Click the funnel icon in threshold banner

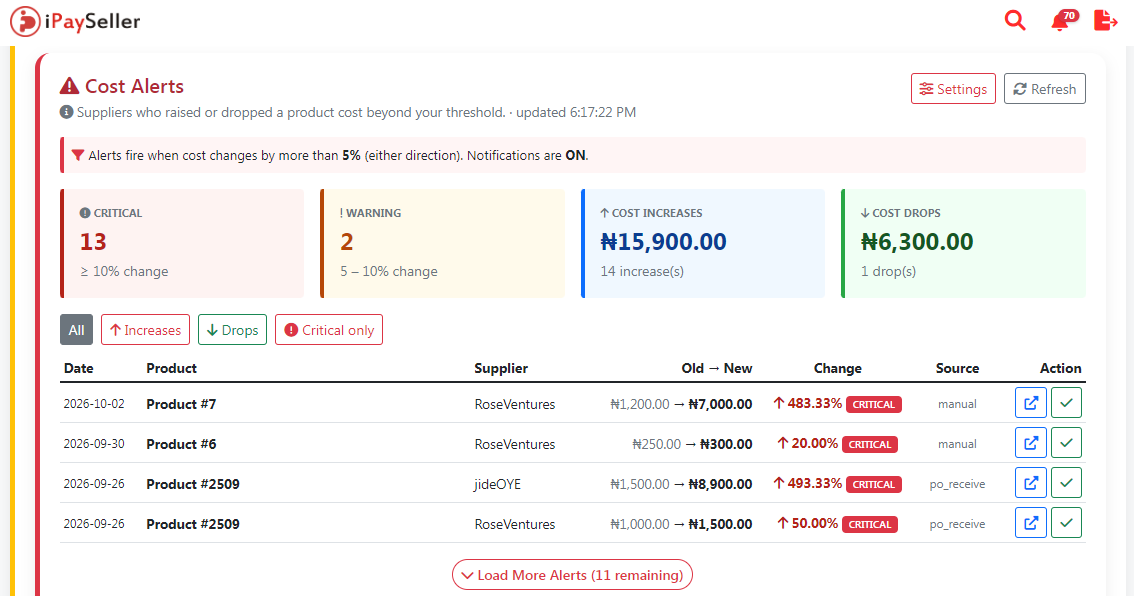[78, 156]
